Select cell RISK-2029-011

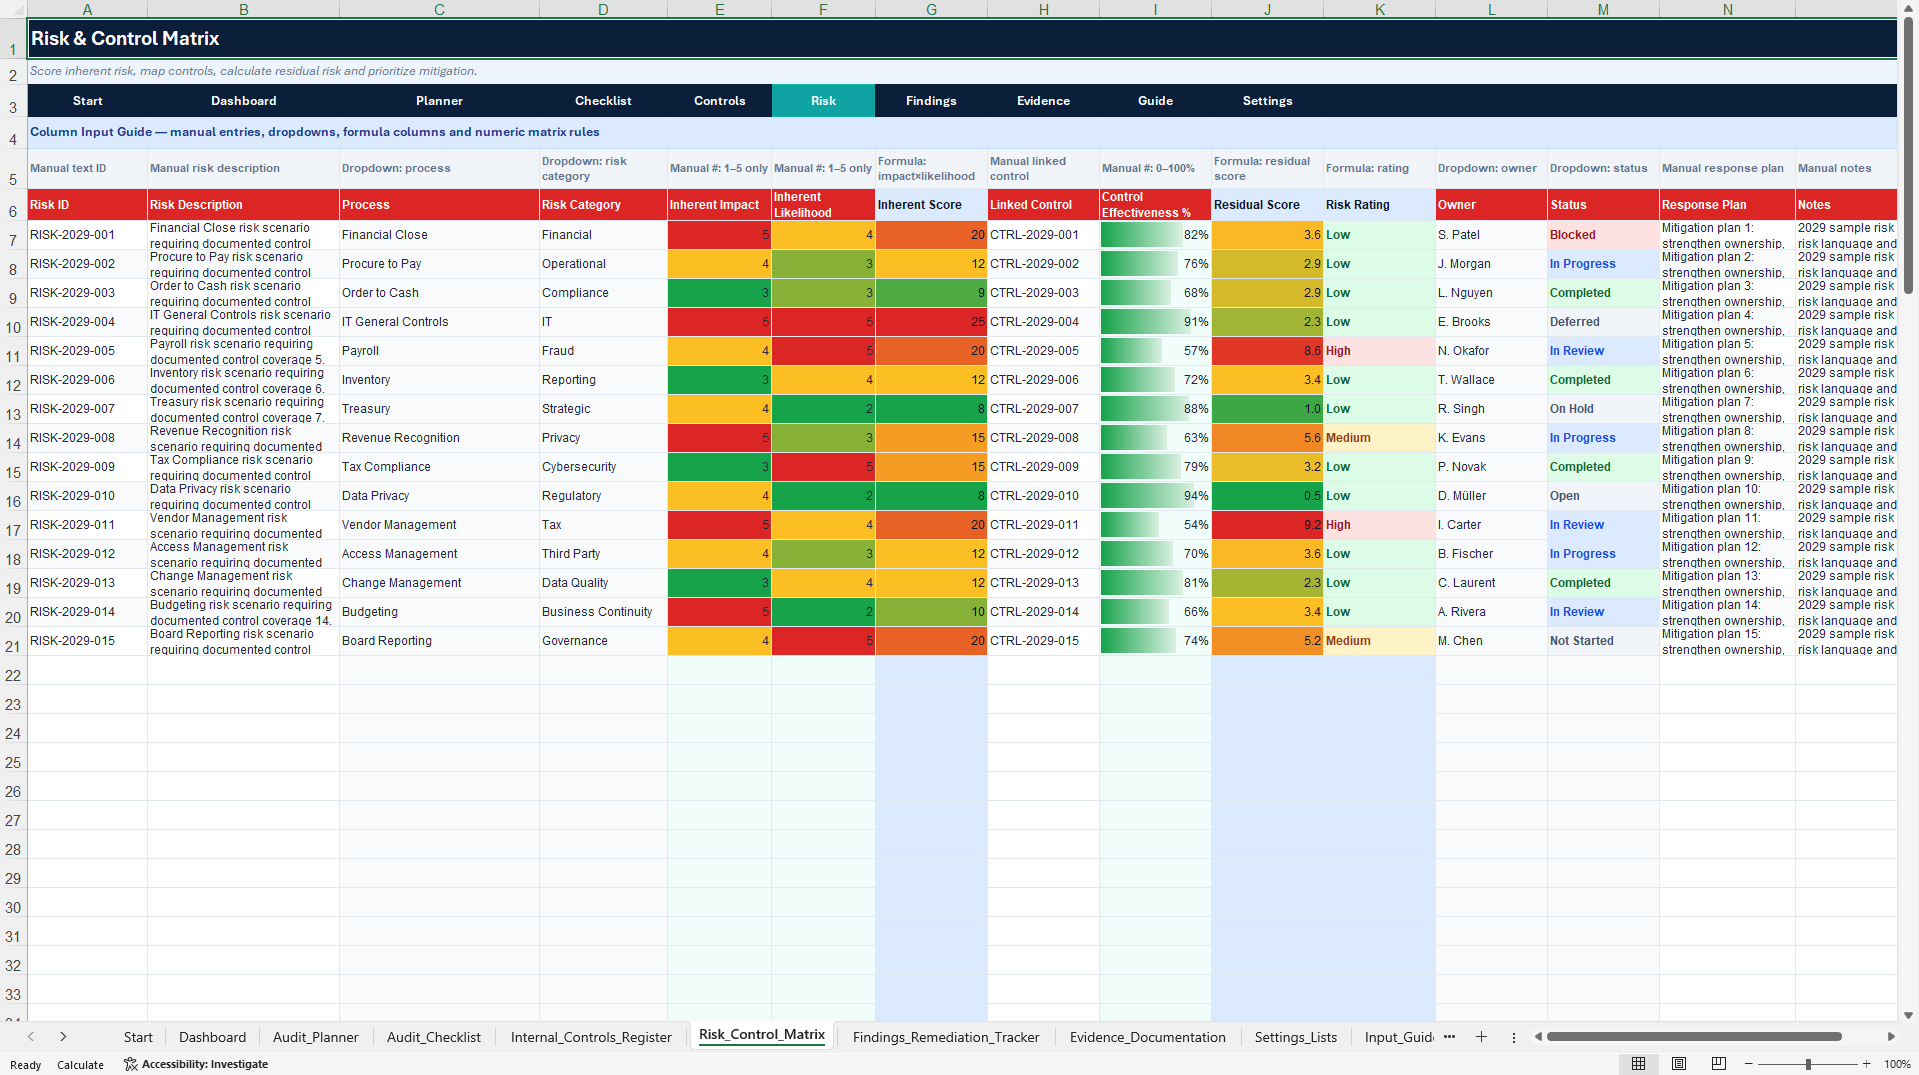(87, 525)
